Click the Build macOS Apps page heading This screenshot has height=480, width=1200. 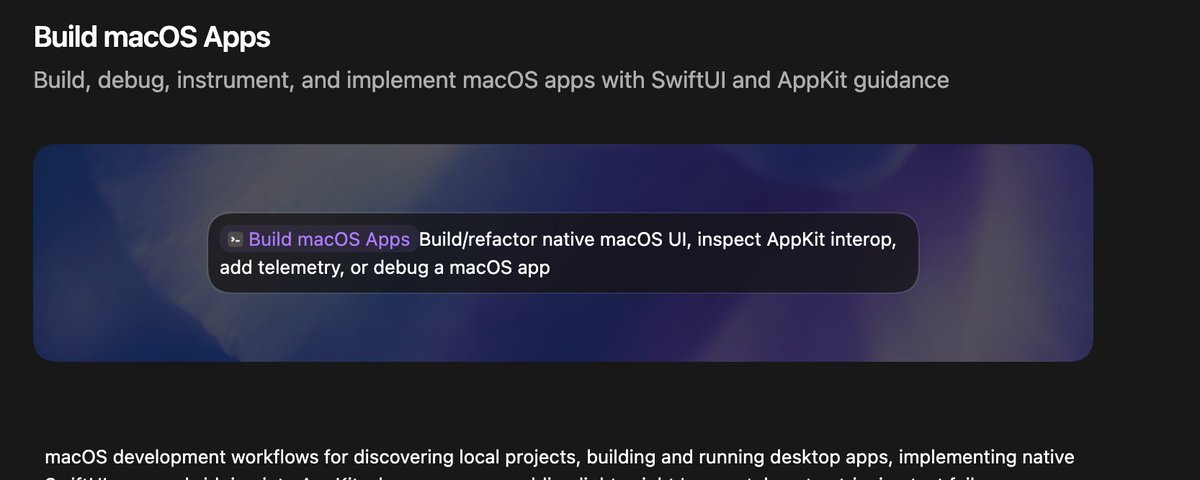pyautogui.click(x=152, y=37)
